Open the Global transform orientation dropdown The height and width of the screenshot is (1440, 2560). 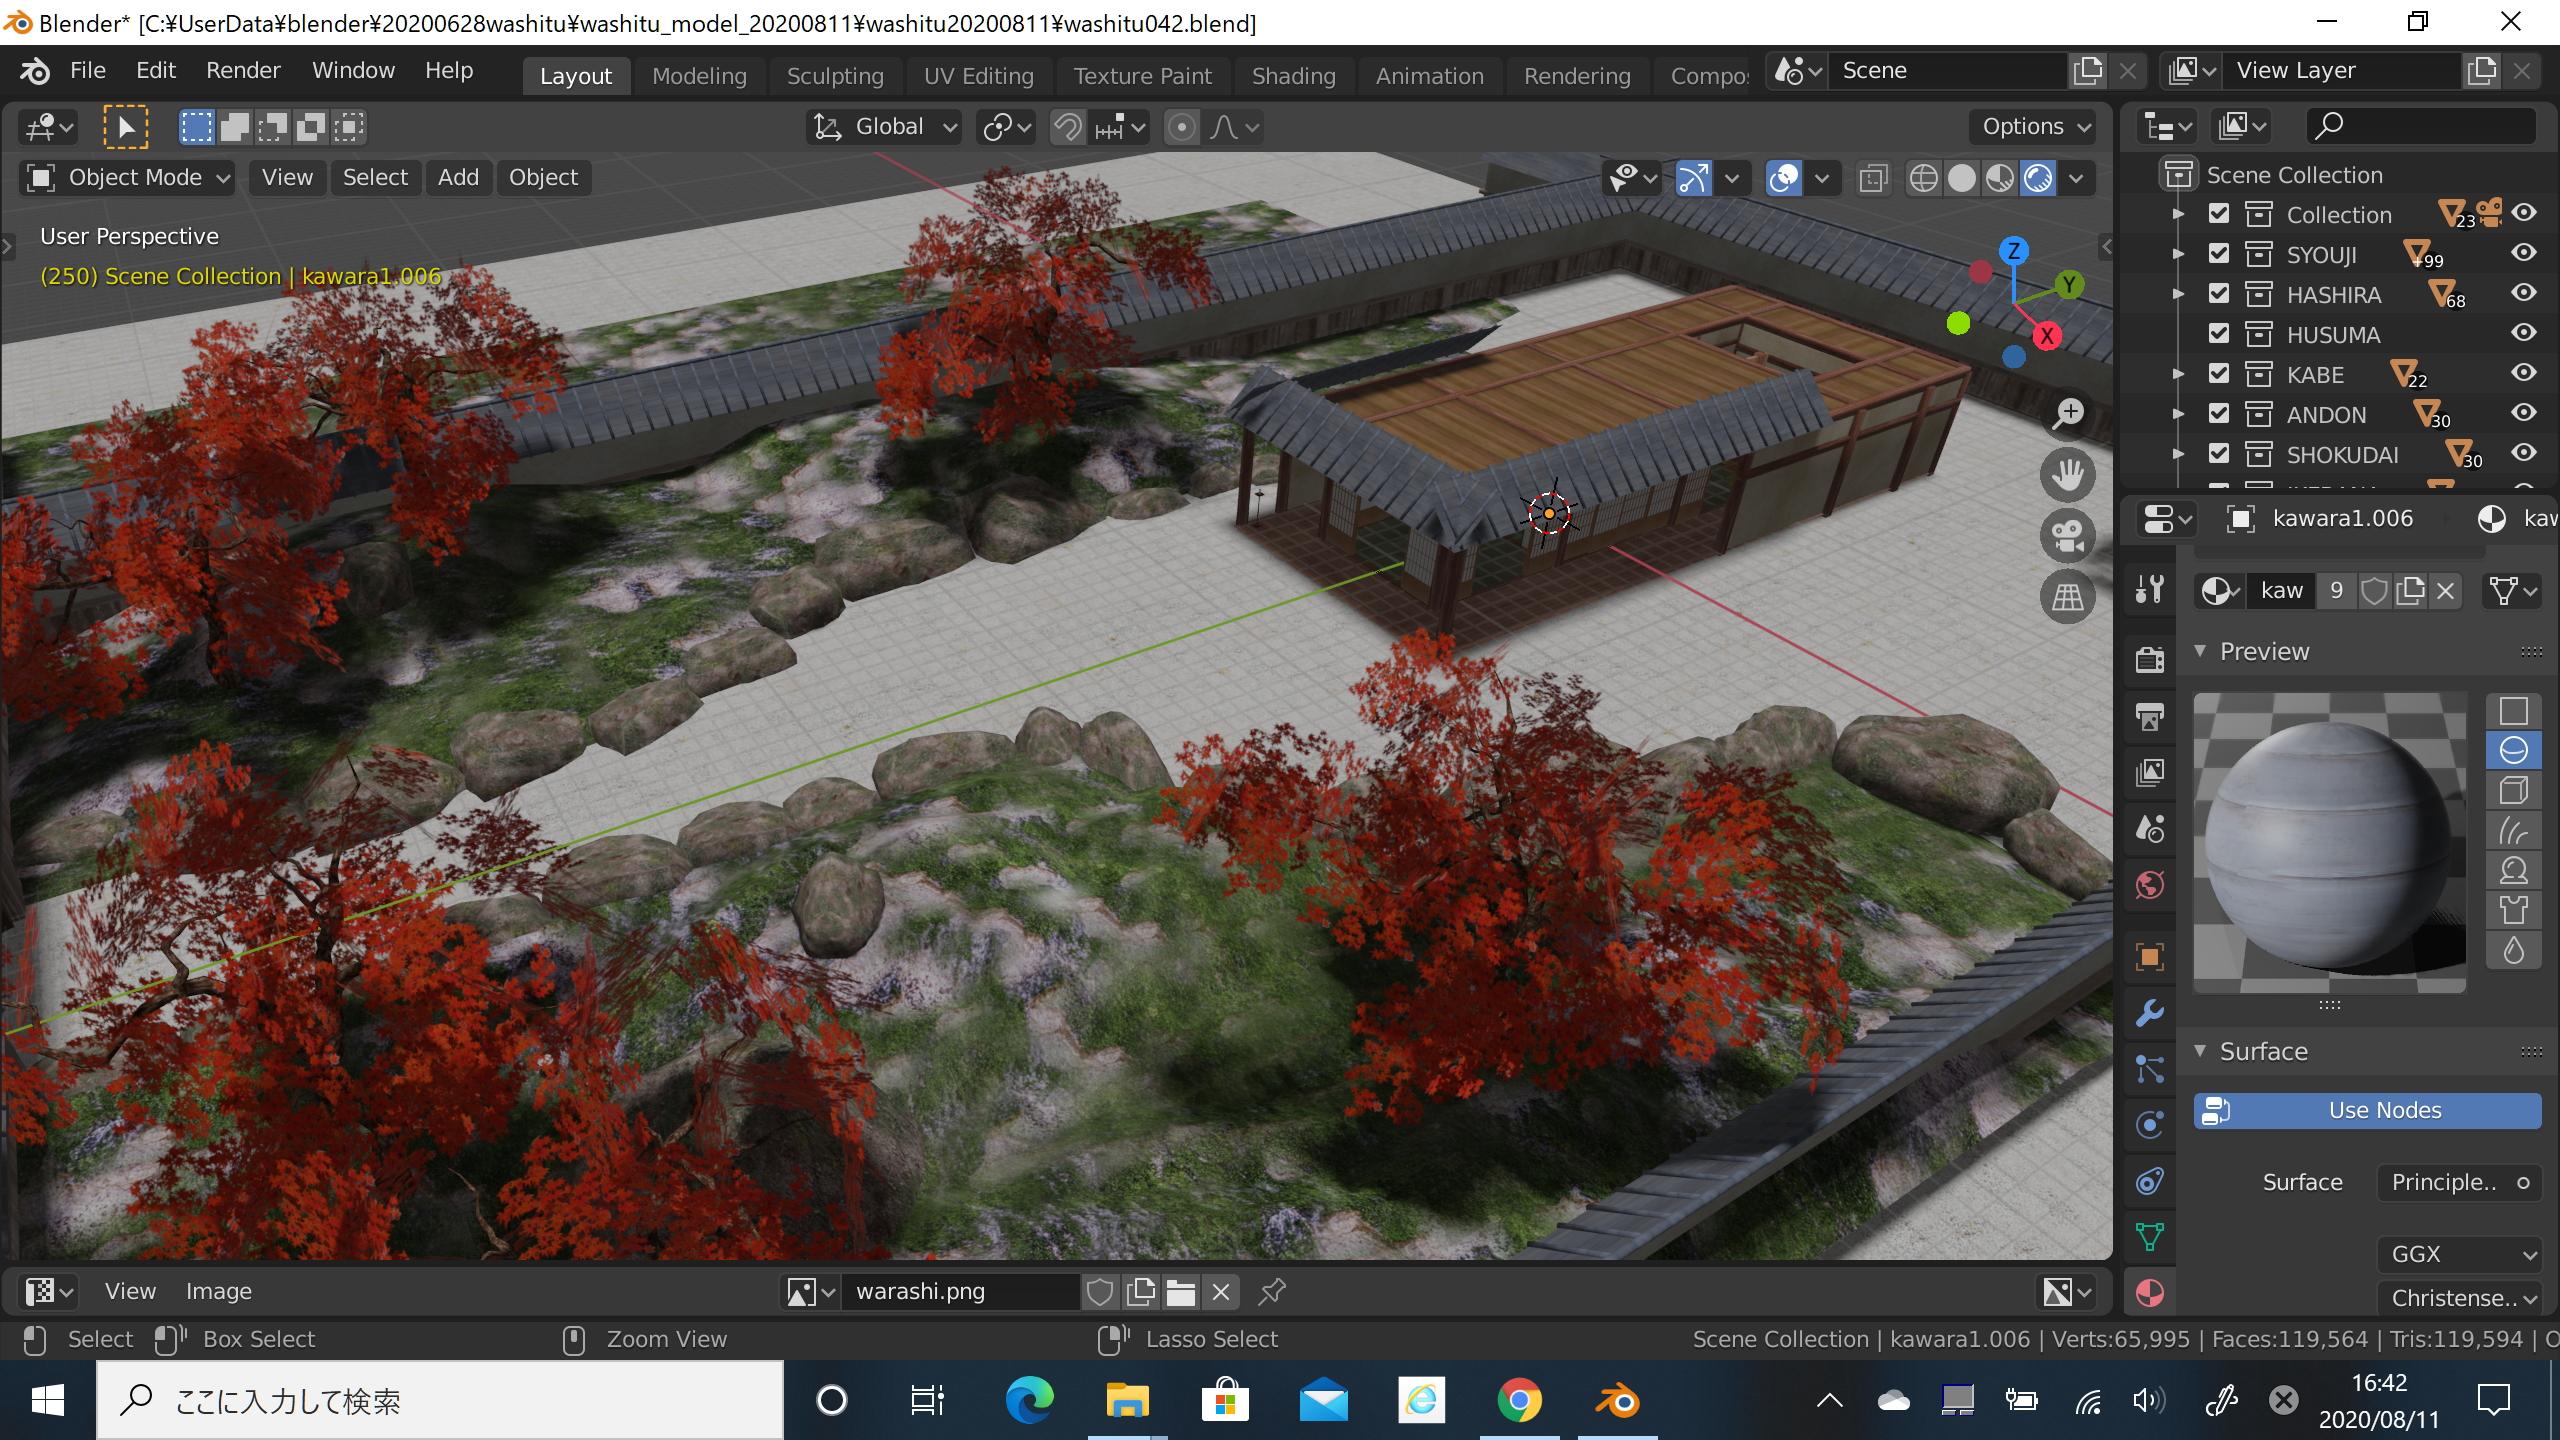click(885, 127)
